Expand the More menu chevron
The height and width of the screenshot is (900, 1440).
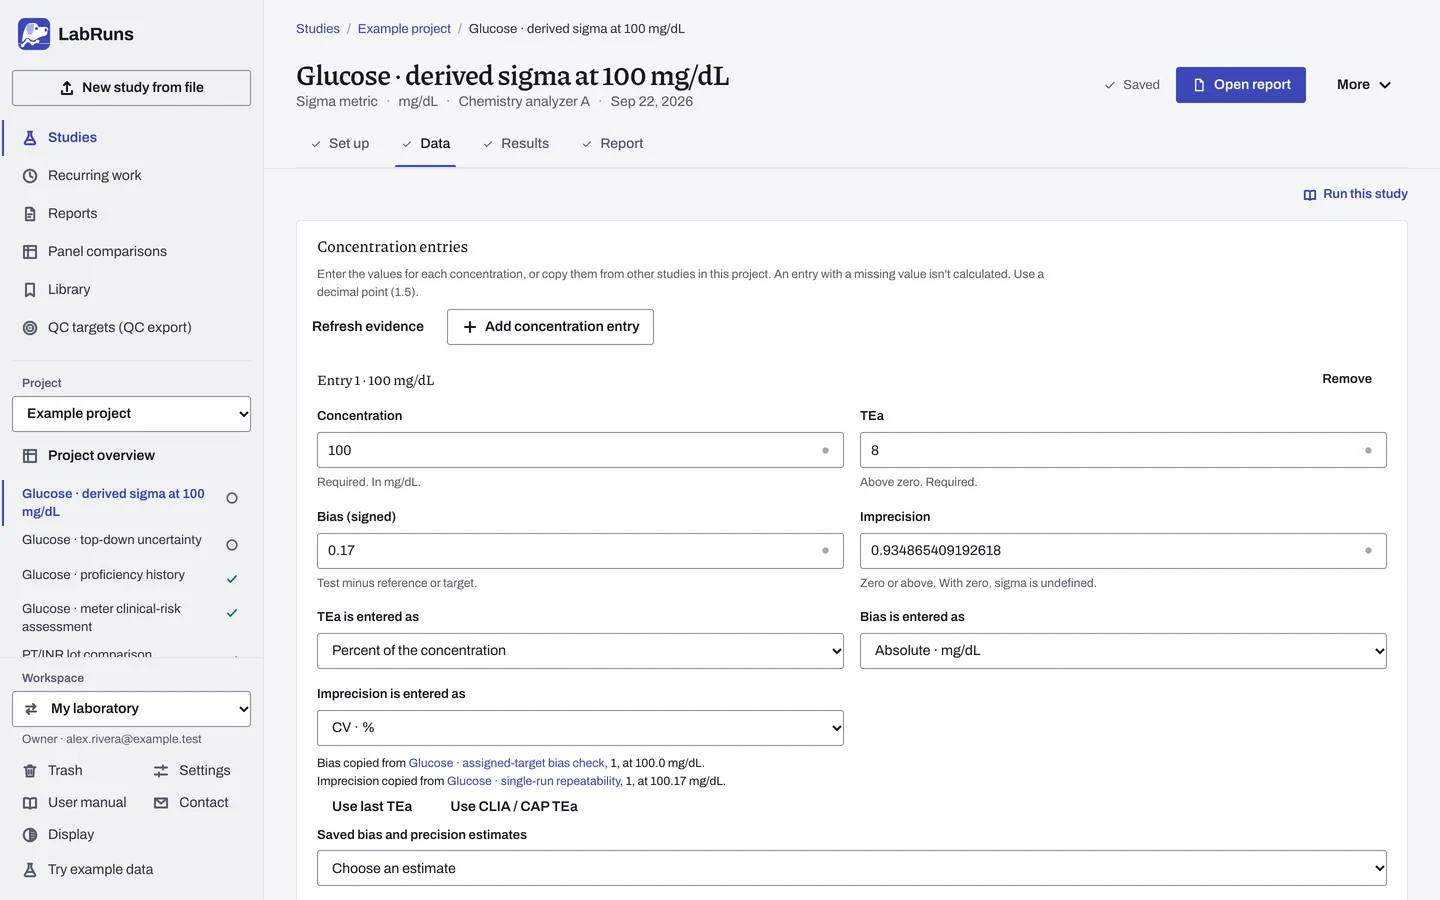tap(1385, 85)
